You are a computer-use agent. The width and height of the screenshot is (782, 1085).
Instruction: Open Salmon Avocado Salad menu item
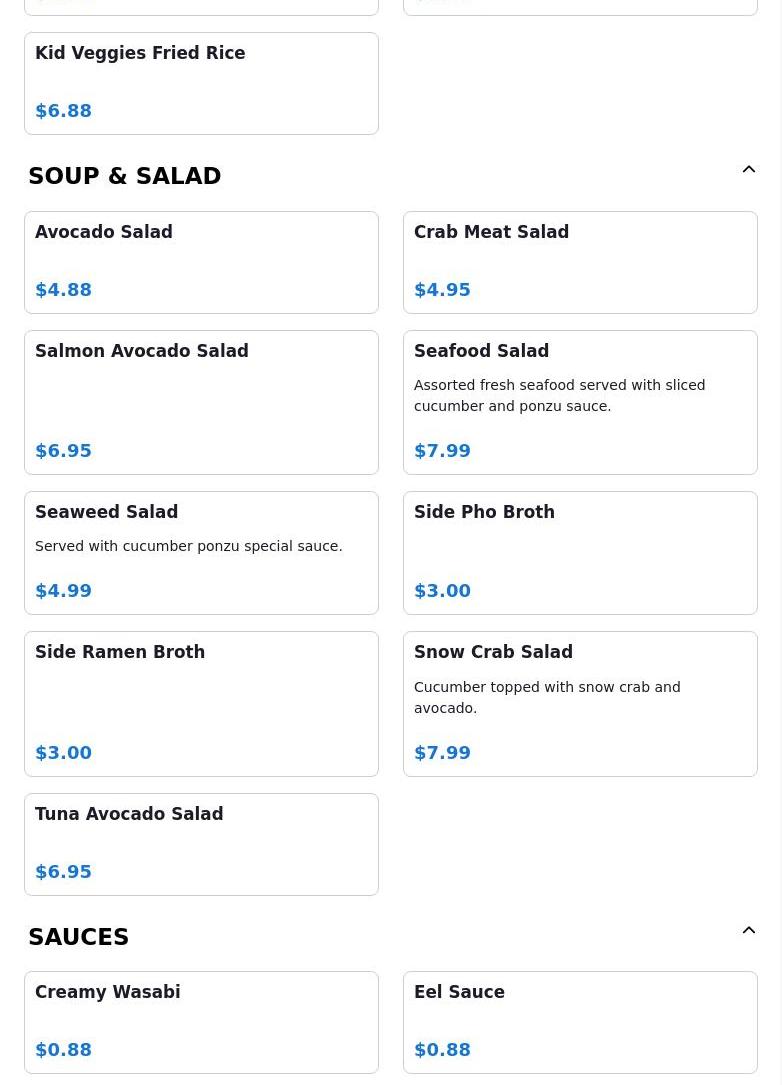(201, 402)
